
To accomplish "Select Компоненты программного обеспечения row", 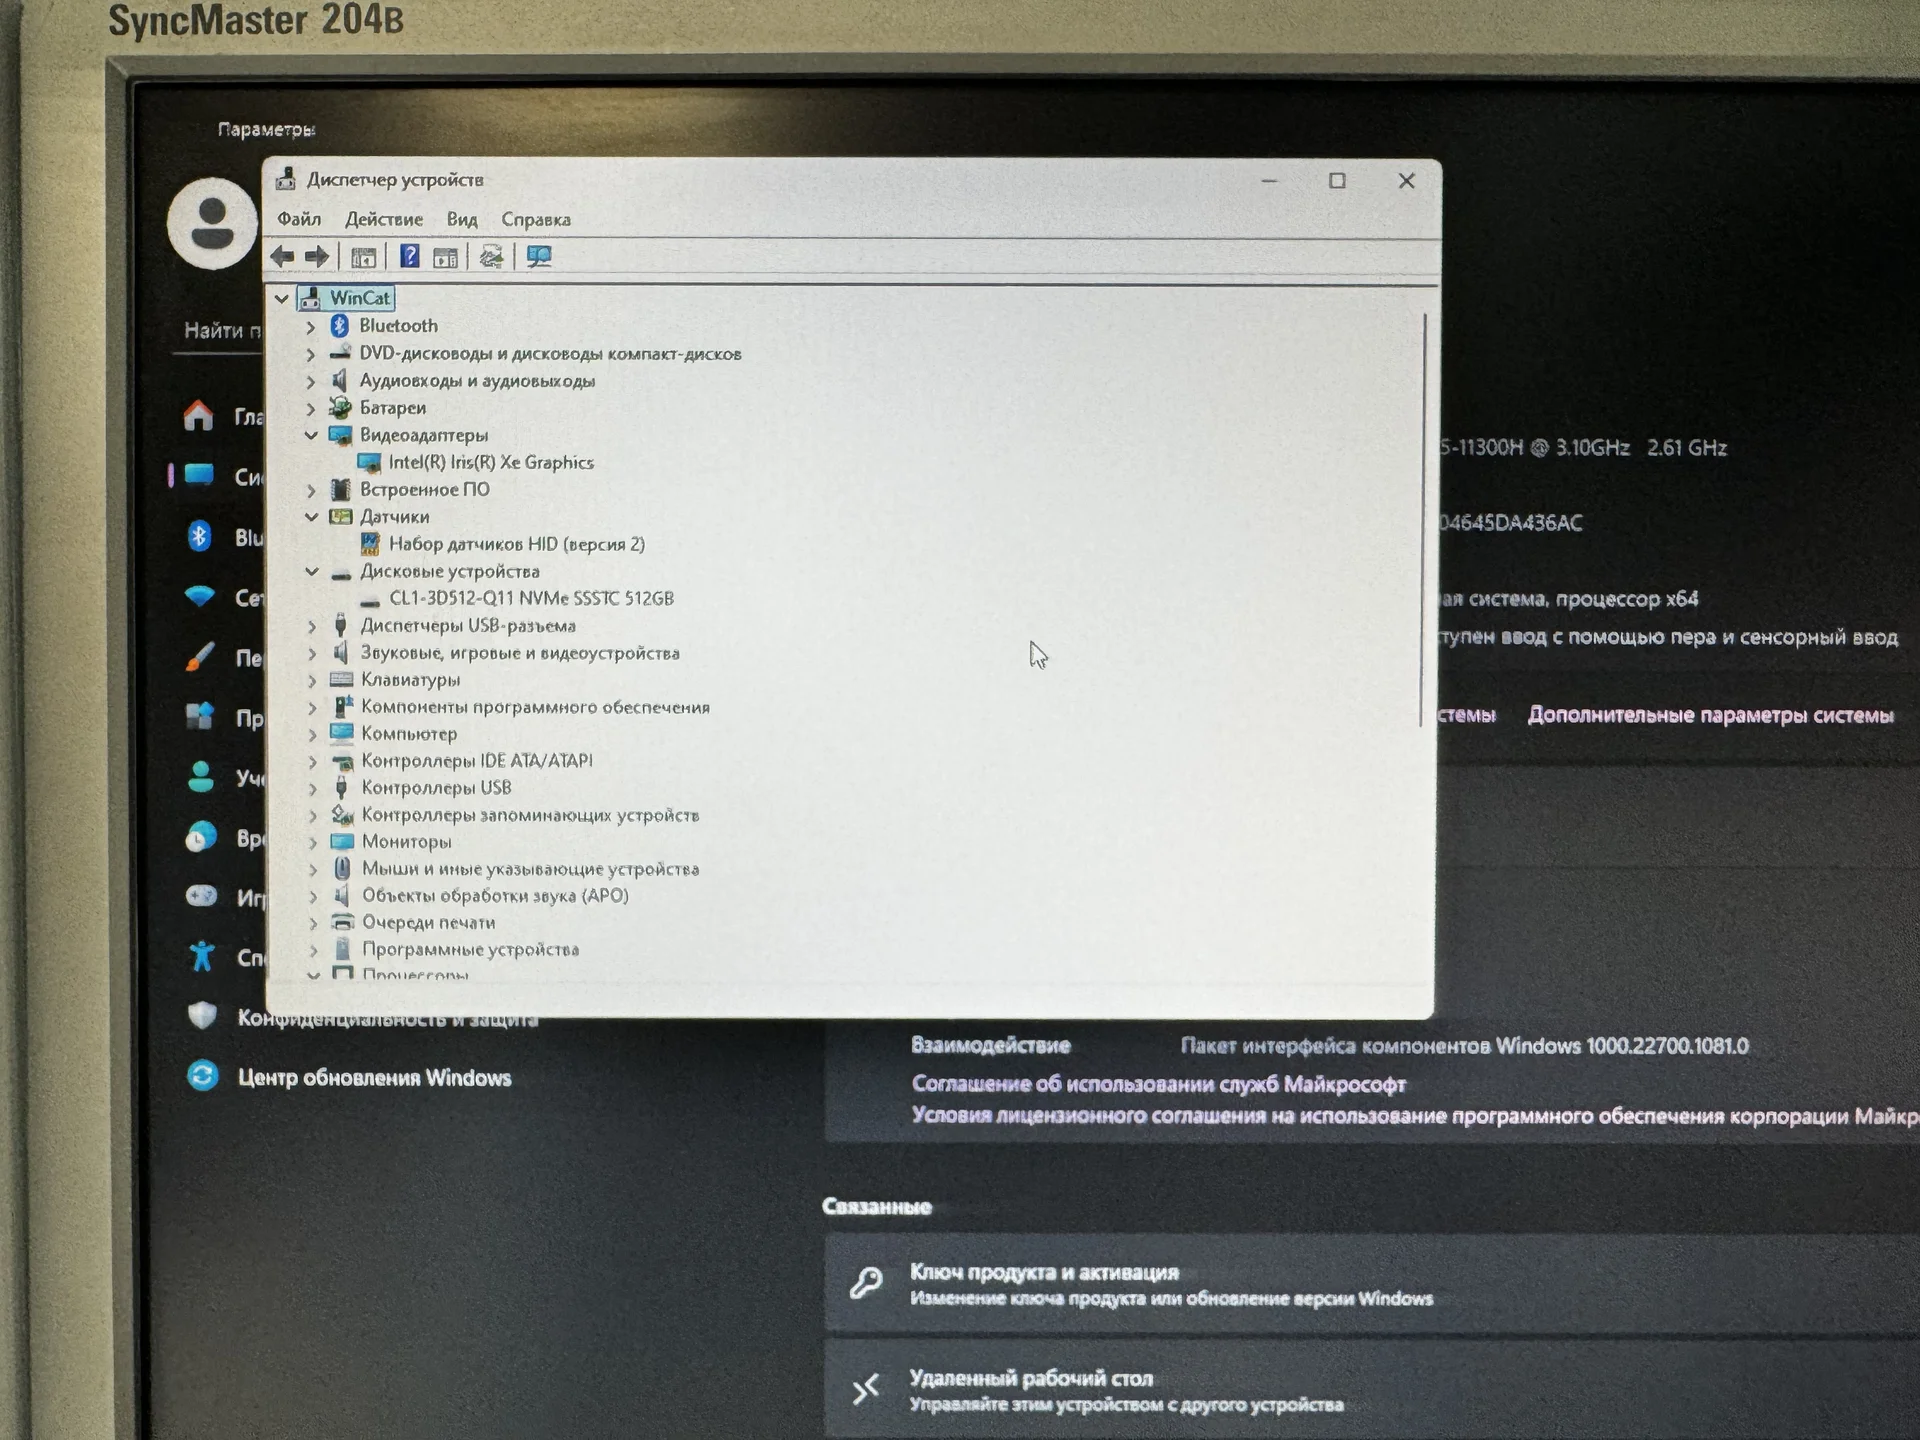I will click(x=535, y=707).
